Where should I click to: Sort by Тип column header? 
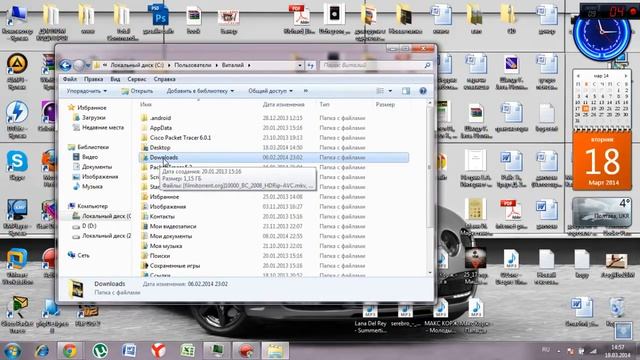(324, 105)
